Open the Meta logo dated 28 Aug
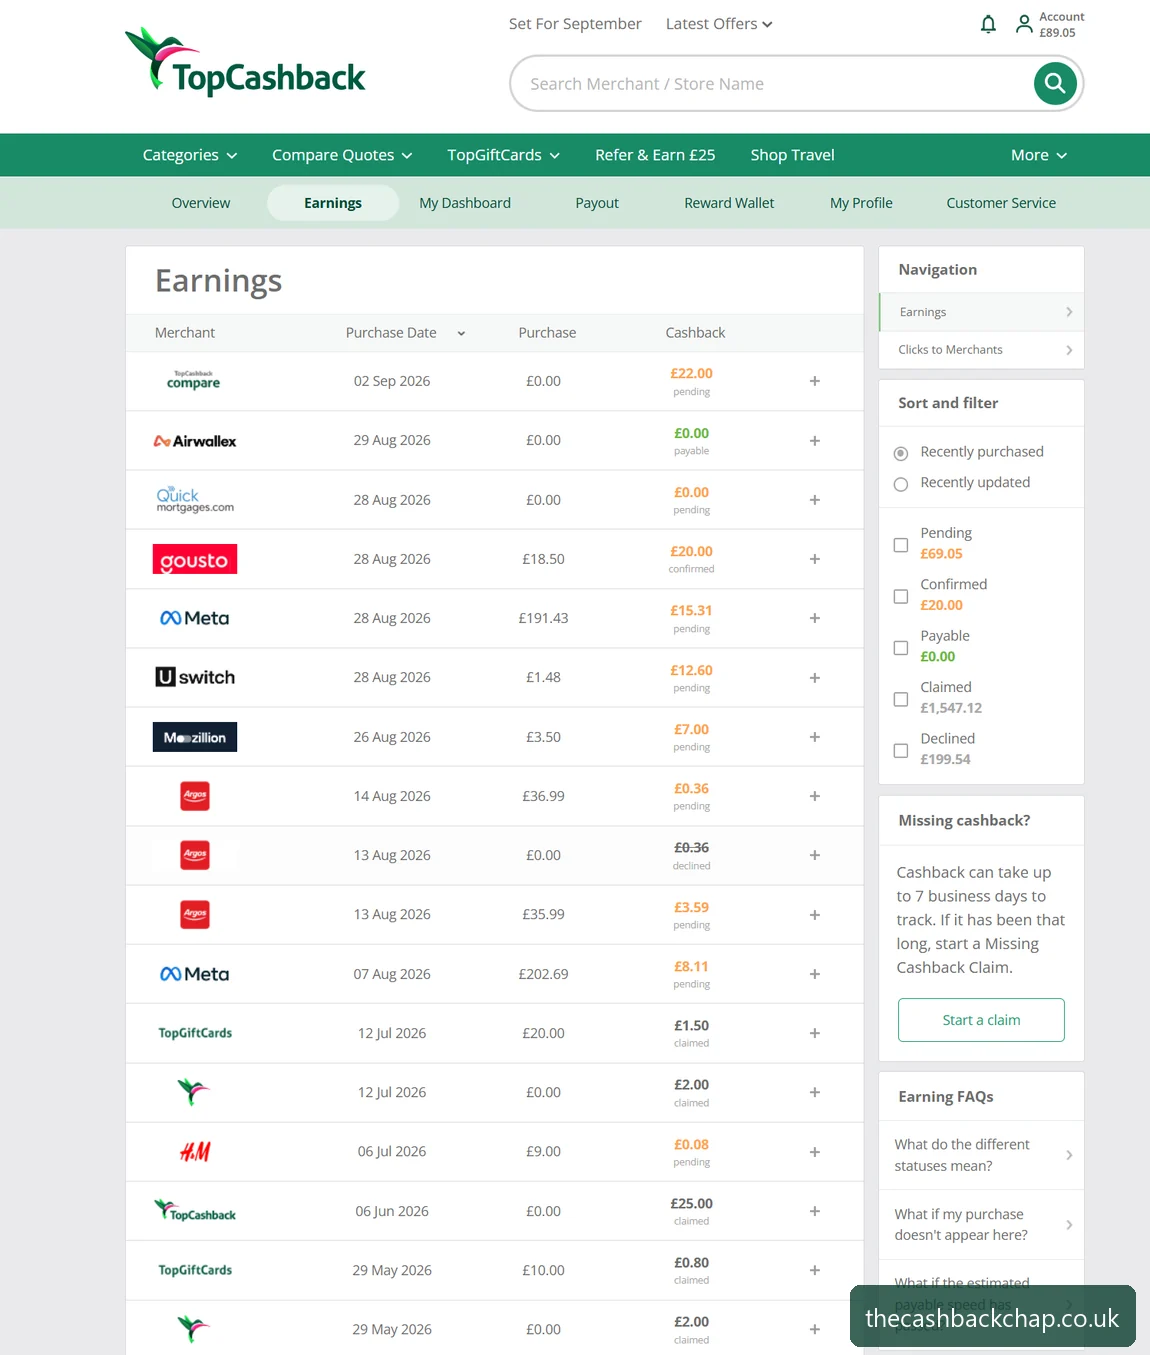 [195, 618]
